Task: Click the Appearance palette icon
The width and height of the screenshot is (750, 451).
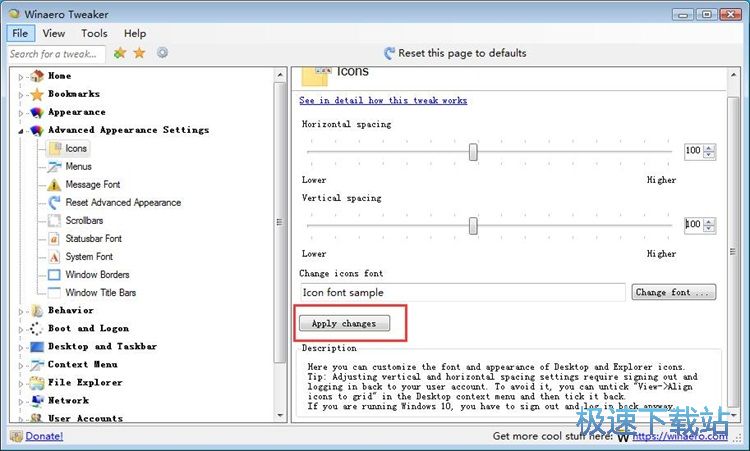Action: [x=37, y=112]
